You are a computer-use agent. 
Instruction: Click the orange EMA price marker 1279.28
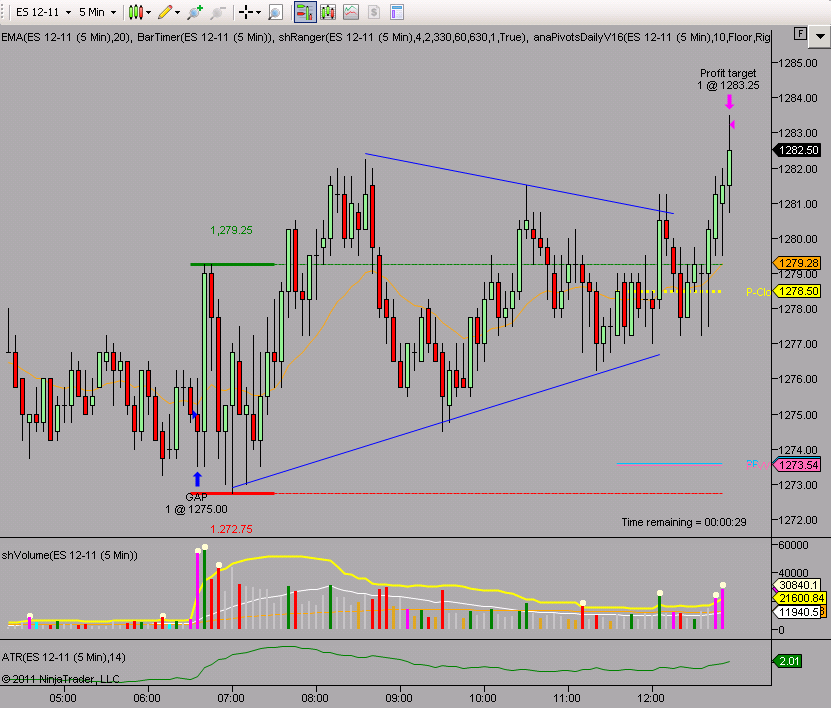(798, 263)
